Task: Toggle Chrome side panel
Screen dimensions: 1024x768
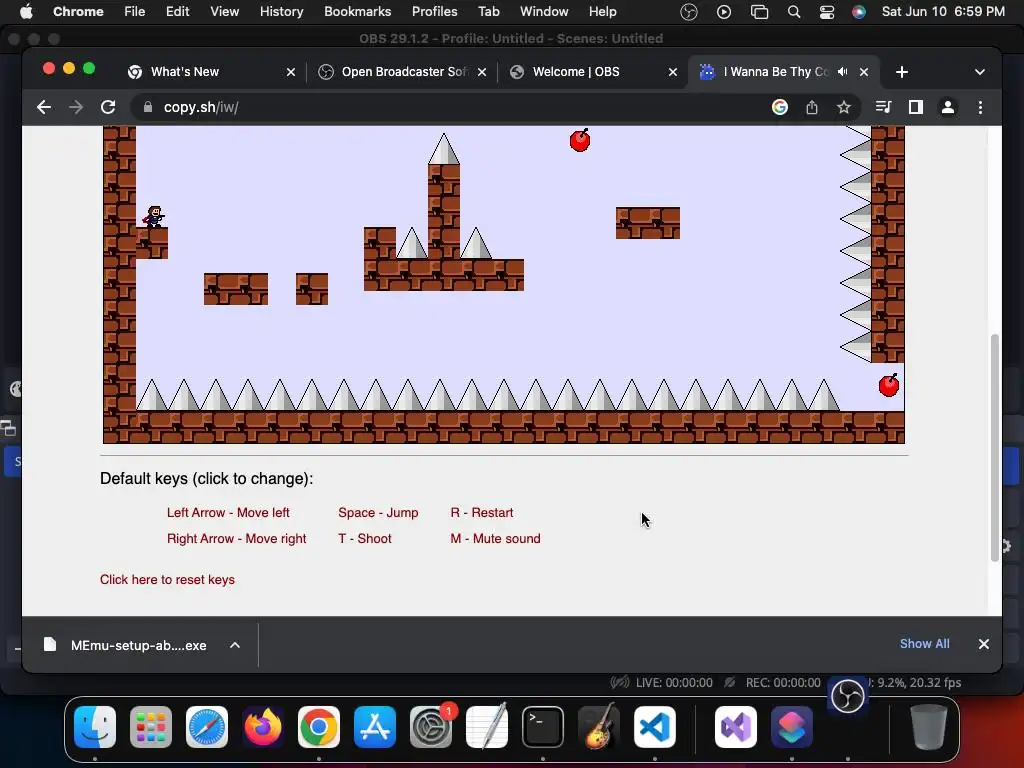Action: 916,107
